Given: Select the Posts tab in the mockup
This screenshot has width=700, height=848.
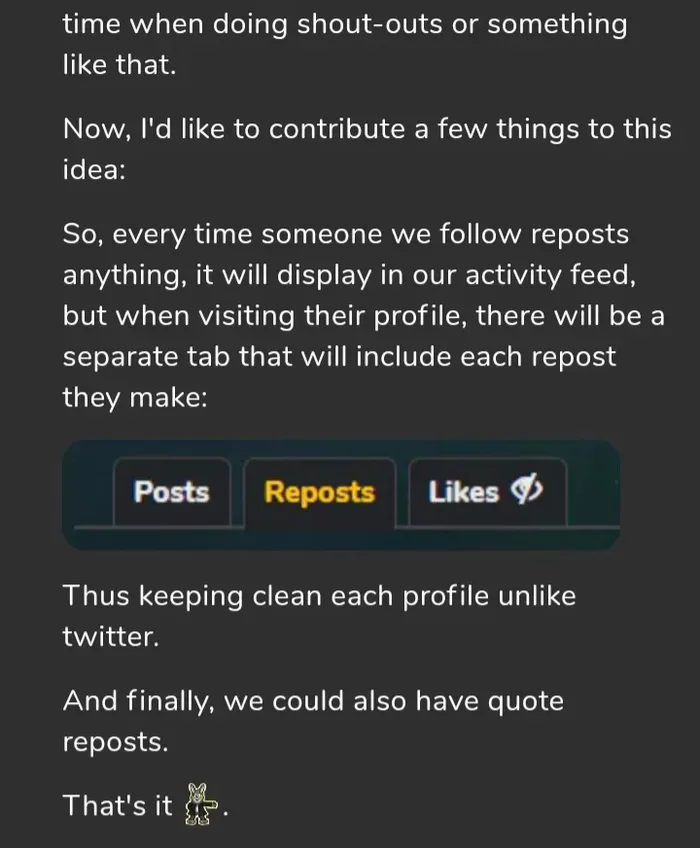Looking at the screenshot, I should tap(171, 492).
